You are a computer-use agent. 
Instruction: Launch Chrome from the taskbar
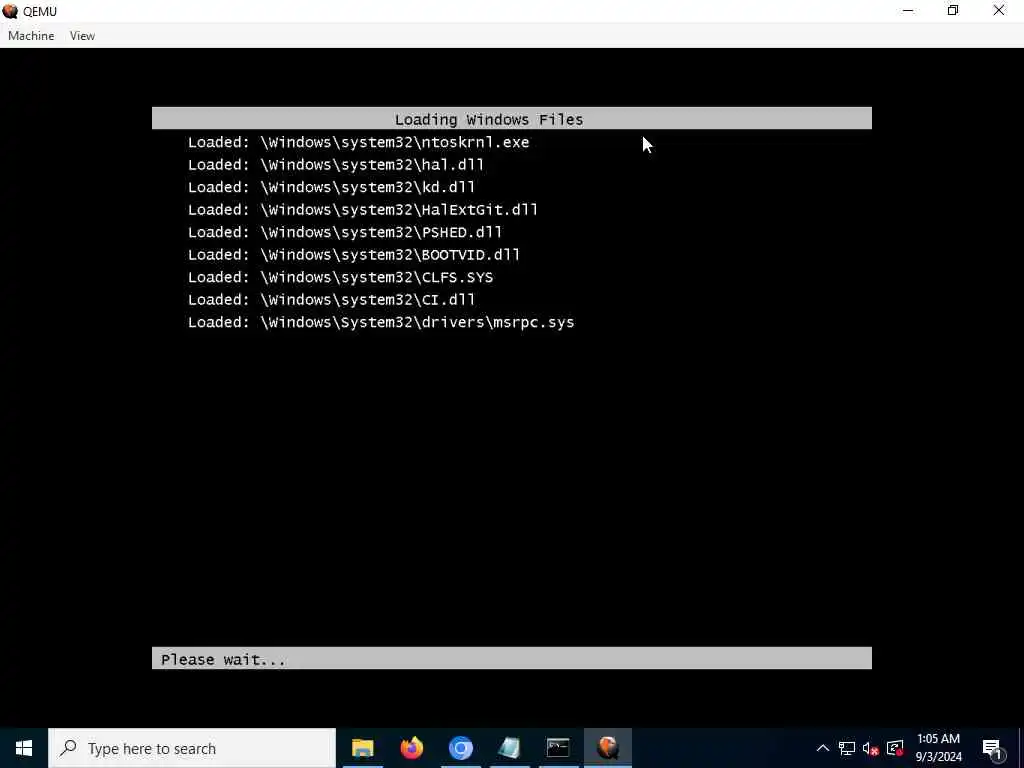(x=460, y=748)
